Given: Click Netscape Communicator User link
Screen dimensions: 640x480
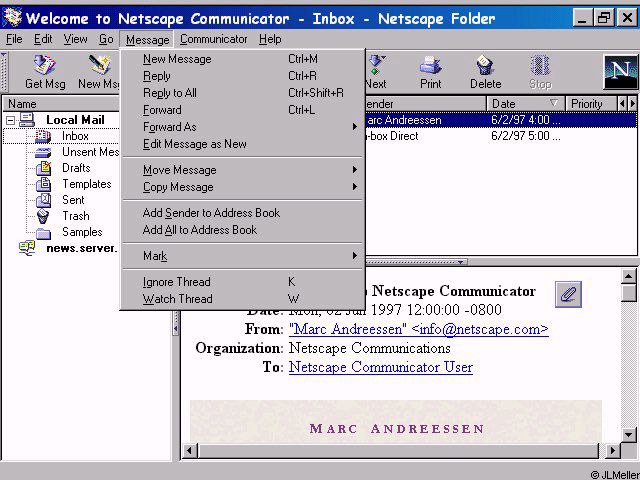Looking at the screenshot, I should click(381, 367).
